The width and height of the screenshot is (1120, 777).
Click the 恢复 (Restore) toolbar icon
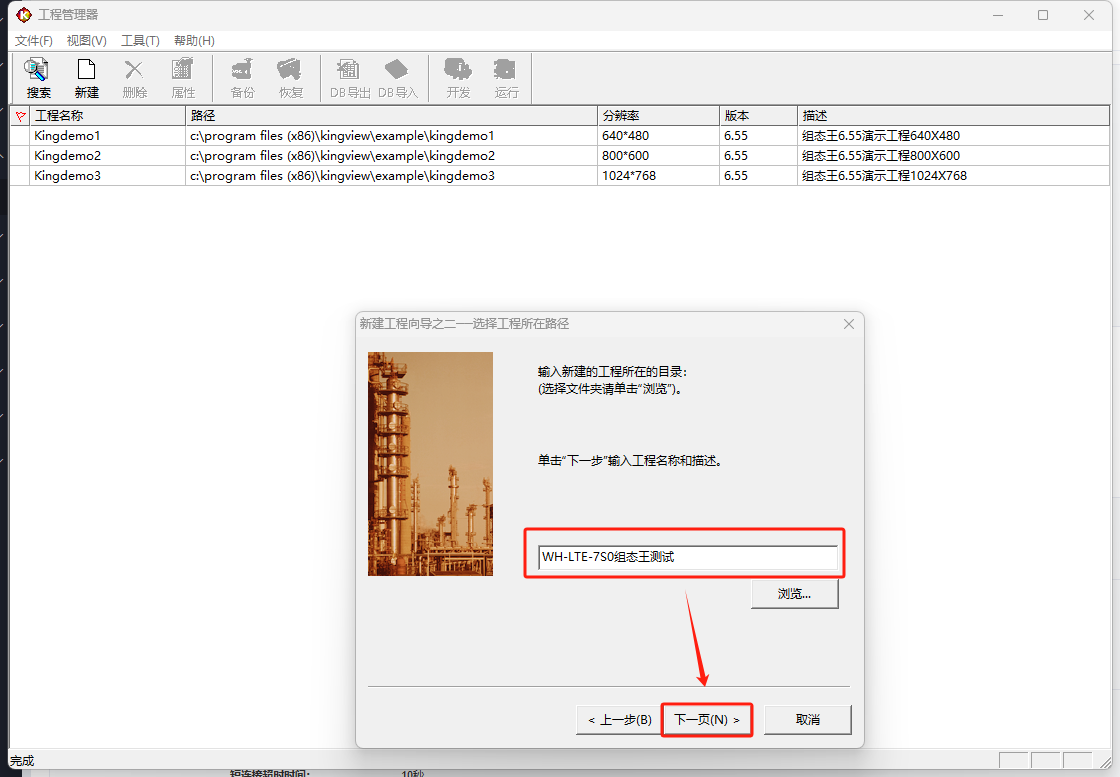click(290, 77)
